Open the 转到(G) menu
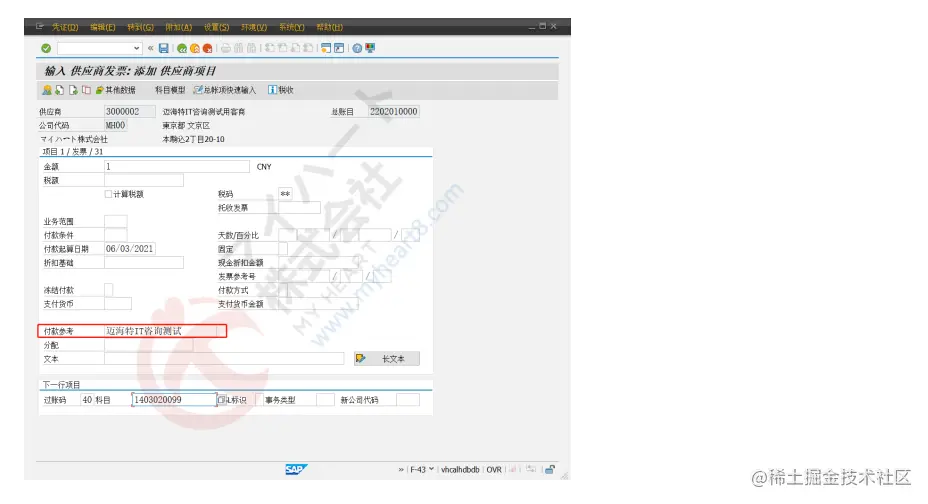 140,27
